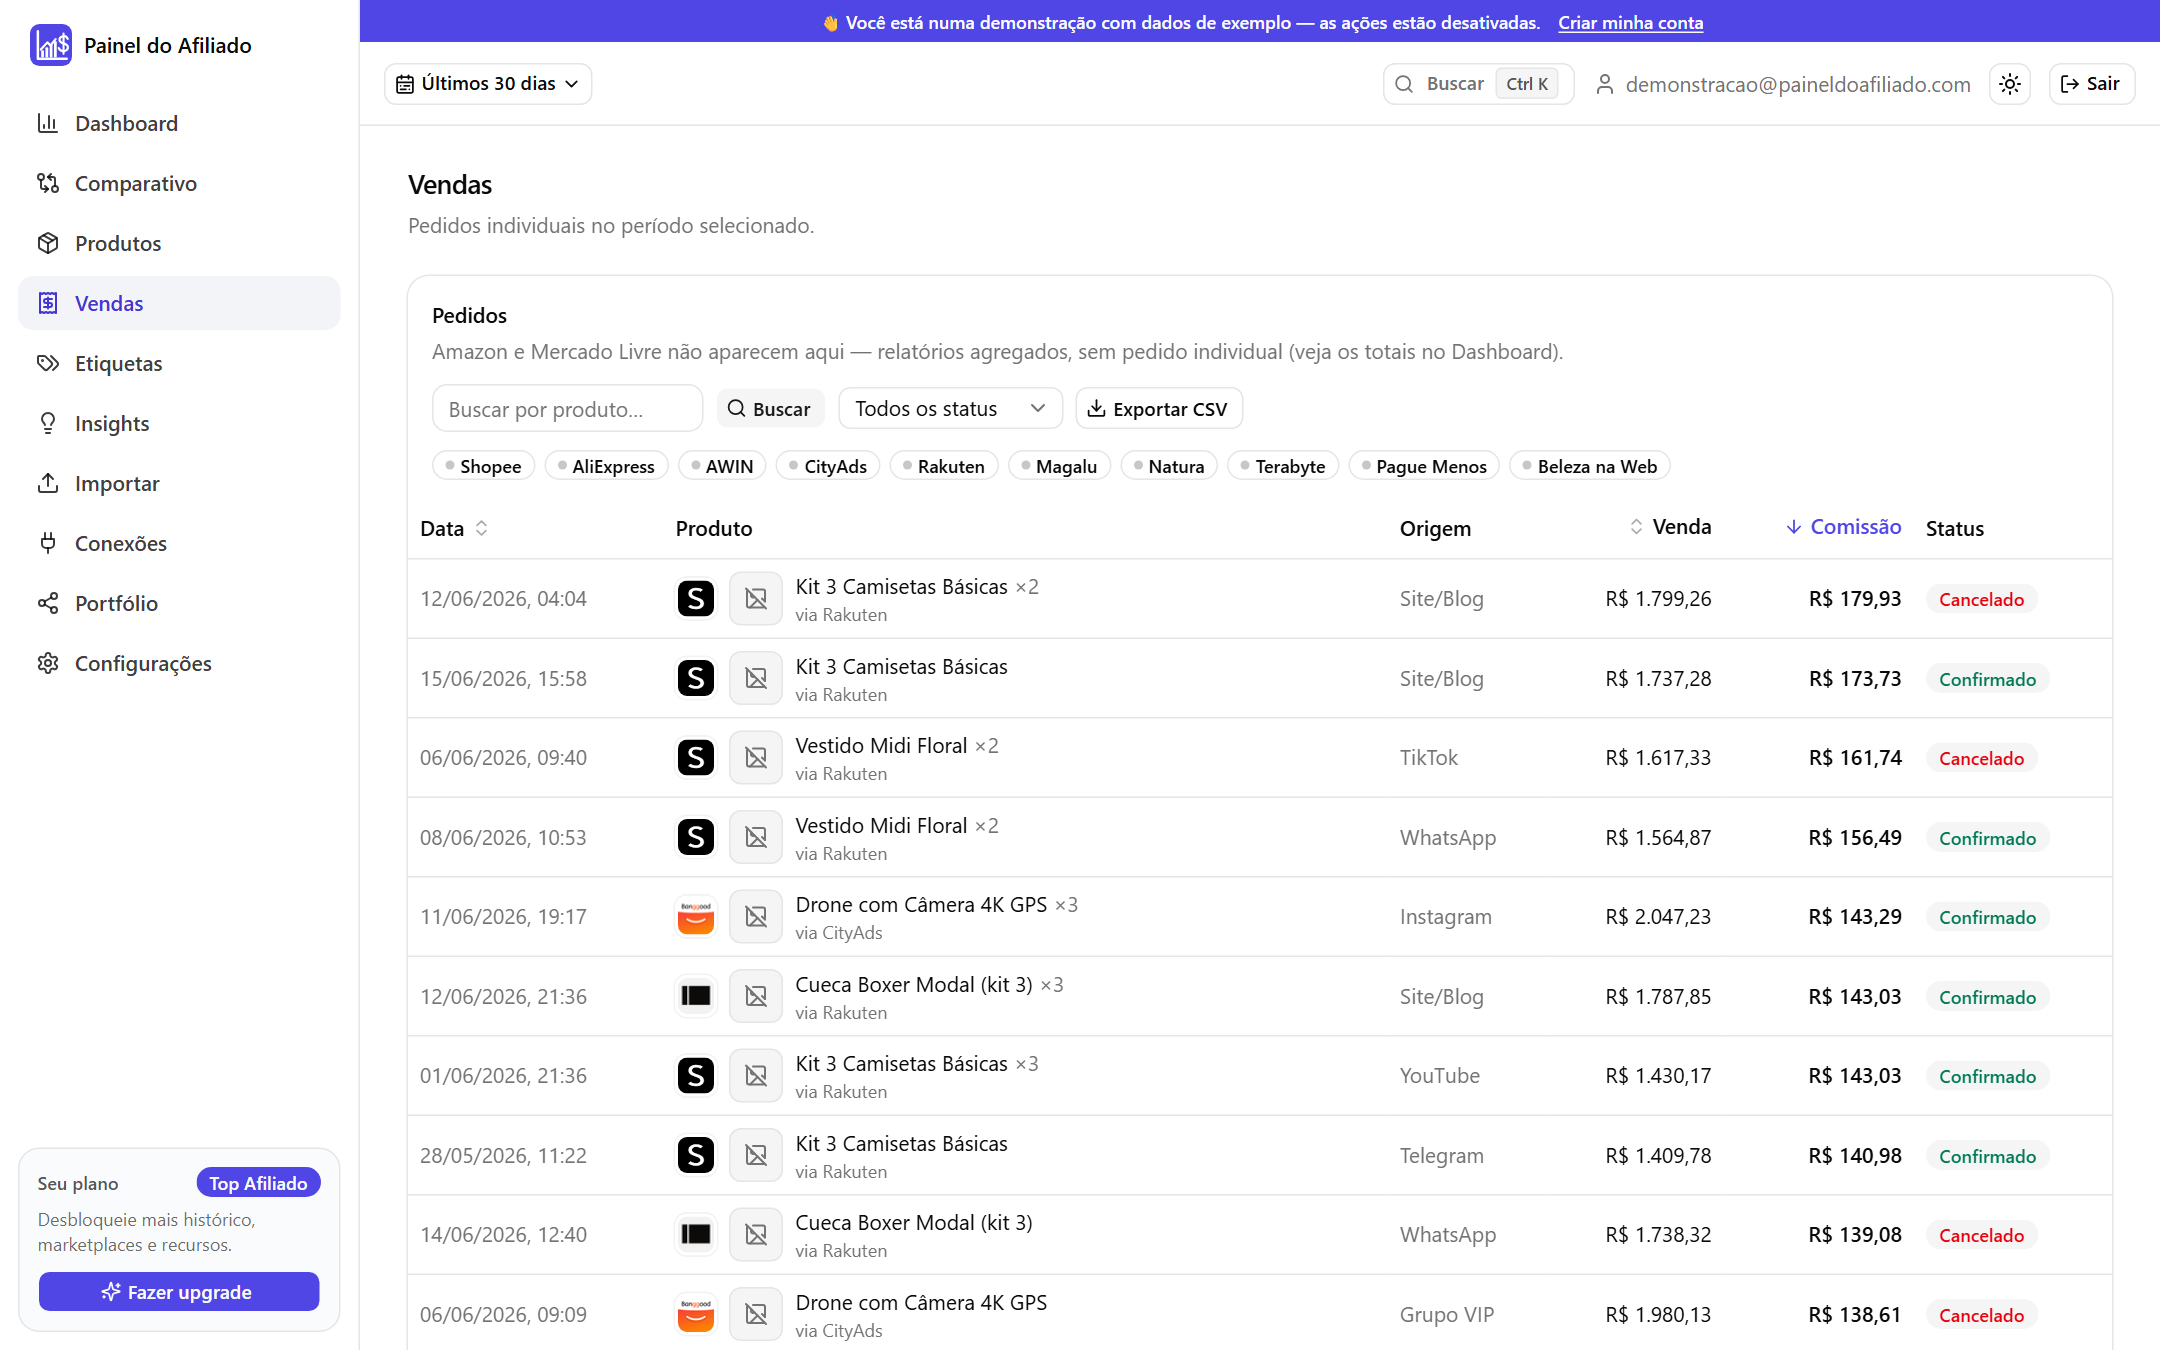Expand the Últimos 30 dias period dropdown
The height and width of the screenshot is (1350, 2160).
point(488,84)
